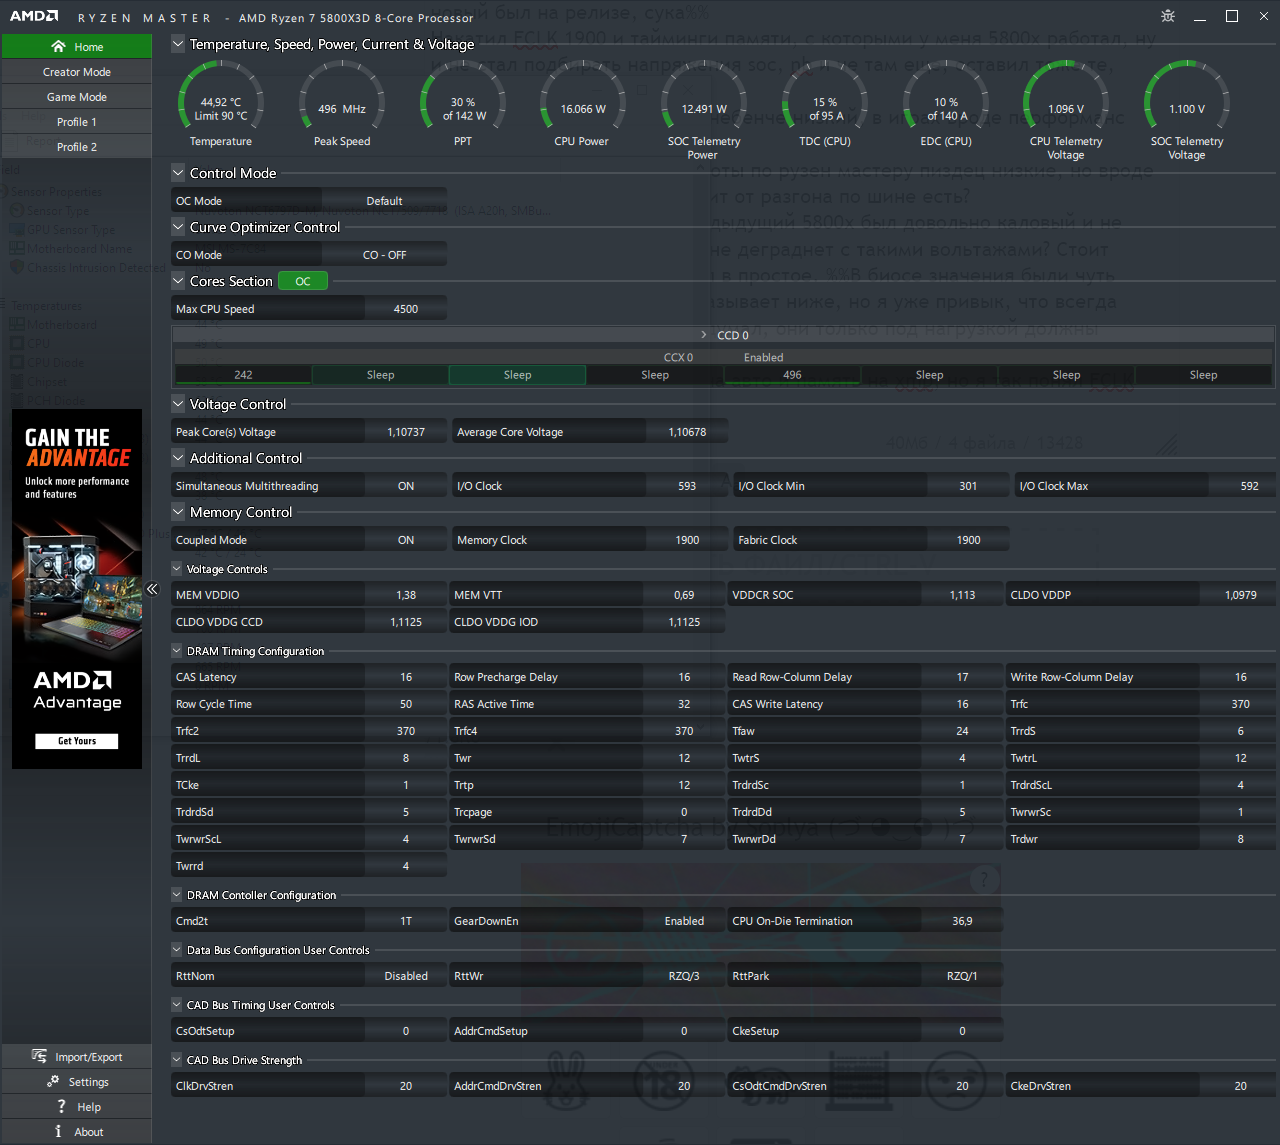
Task: Collapse CAD Bus Timing User Controls
Action: point(177,1004)
